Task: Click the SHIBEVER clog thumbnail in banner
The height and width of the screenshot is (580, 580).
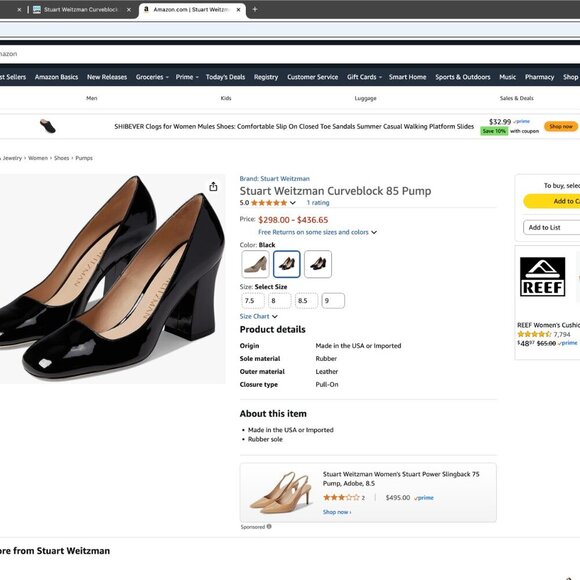Action: [48, 127]
